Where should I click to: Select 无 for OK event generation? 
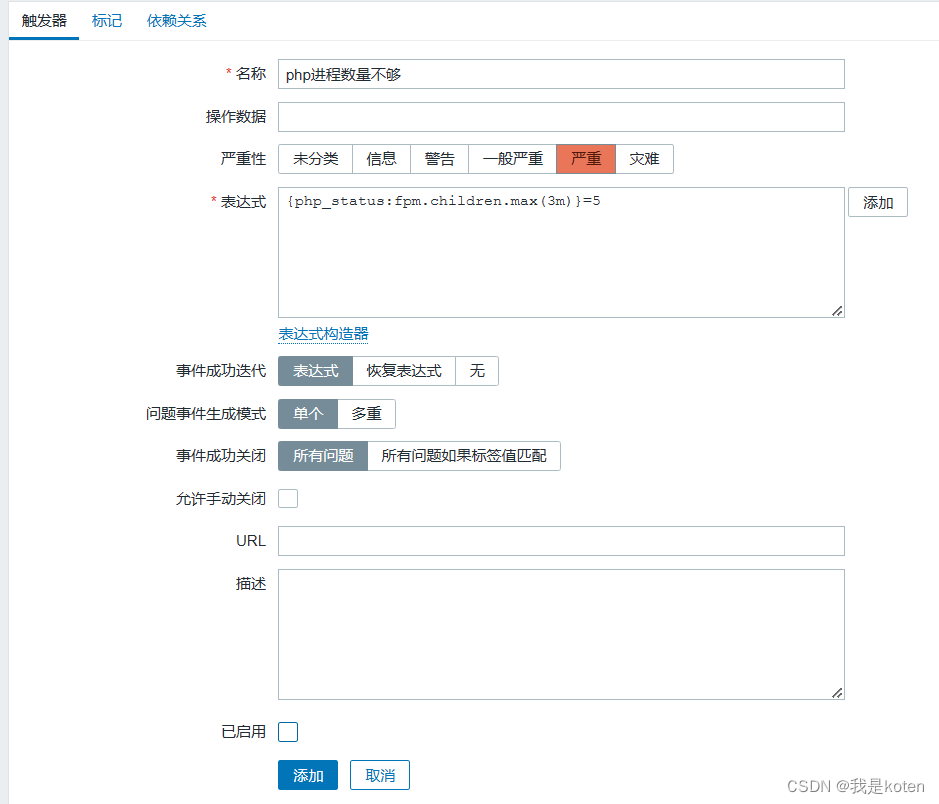point(477,371)
